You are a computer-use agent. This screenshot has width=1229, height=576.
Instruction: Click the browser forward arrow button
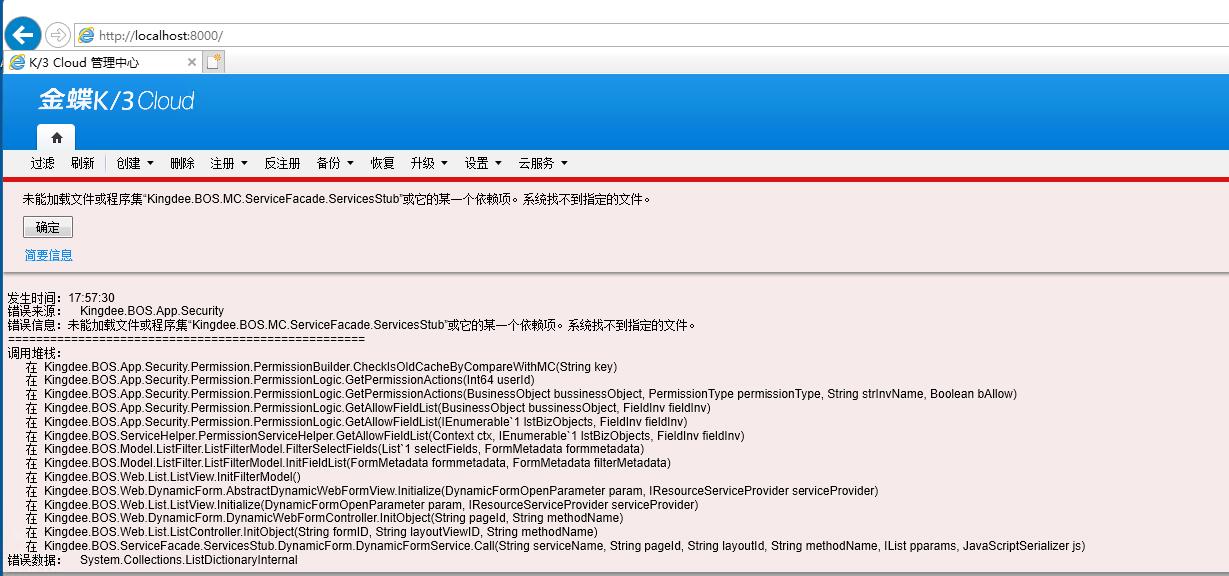click(x=58, y=35)
